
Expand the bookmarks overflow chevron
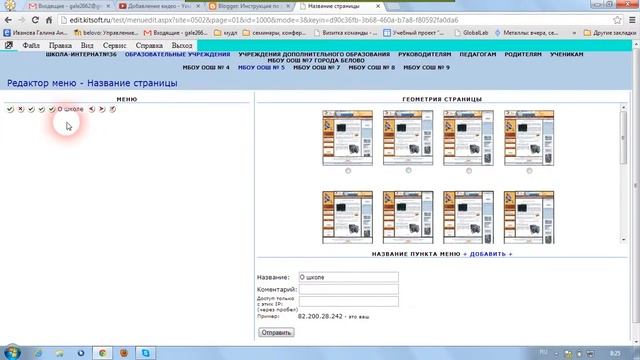pos(574,33)
